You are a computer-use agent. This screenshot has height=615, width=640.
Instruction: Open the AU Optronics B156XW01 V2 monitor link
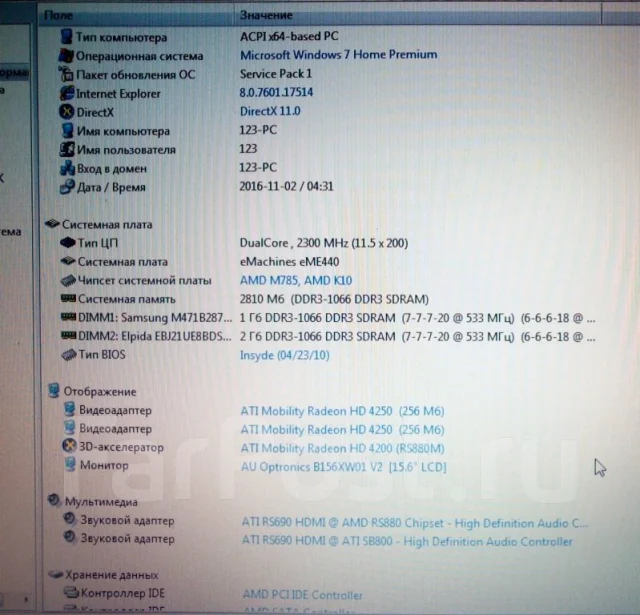(344, 467)
